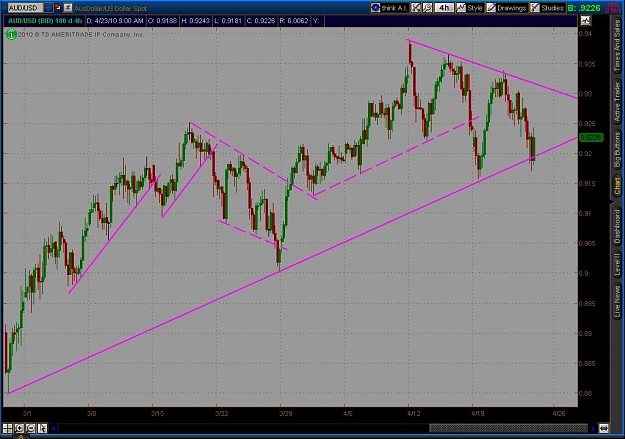Click the AusDollar/US Dollar Spot title text
The image size is (625, 439).
pyautogui.click(x=110, y=8)
